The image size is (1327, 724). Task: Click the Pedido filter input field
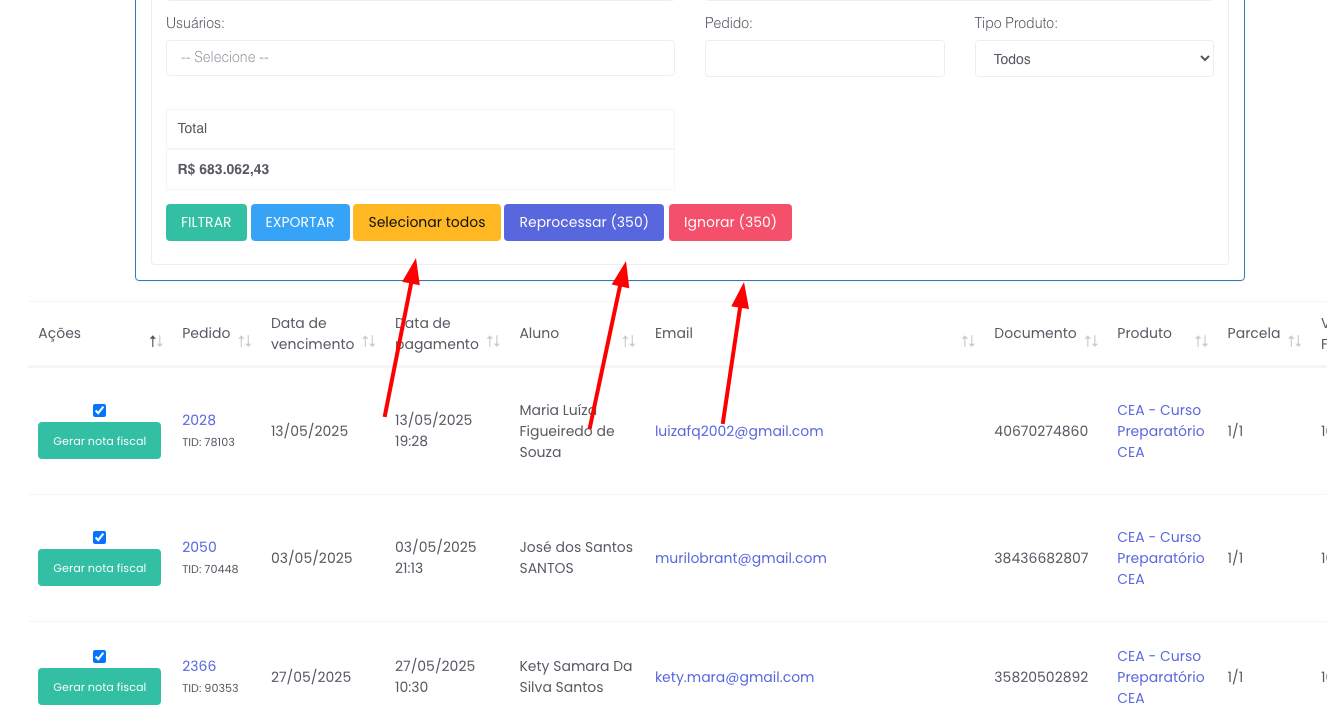point(824,59)
